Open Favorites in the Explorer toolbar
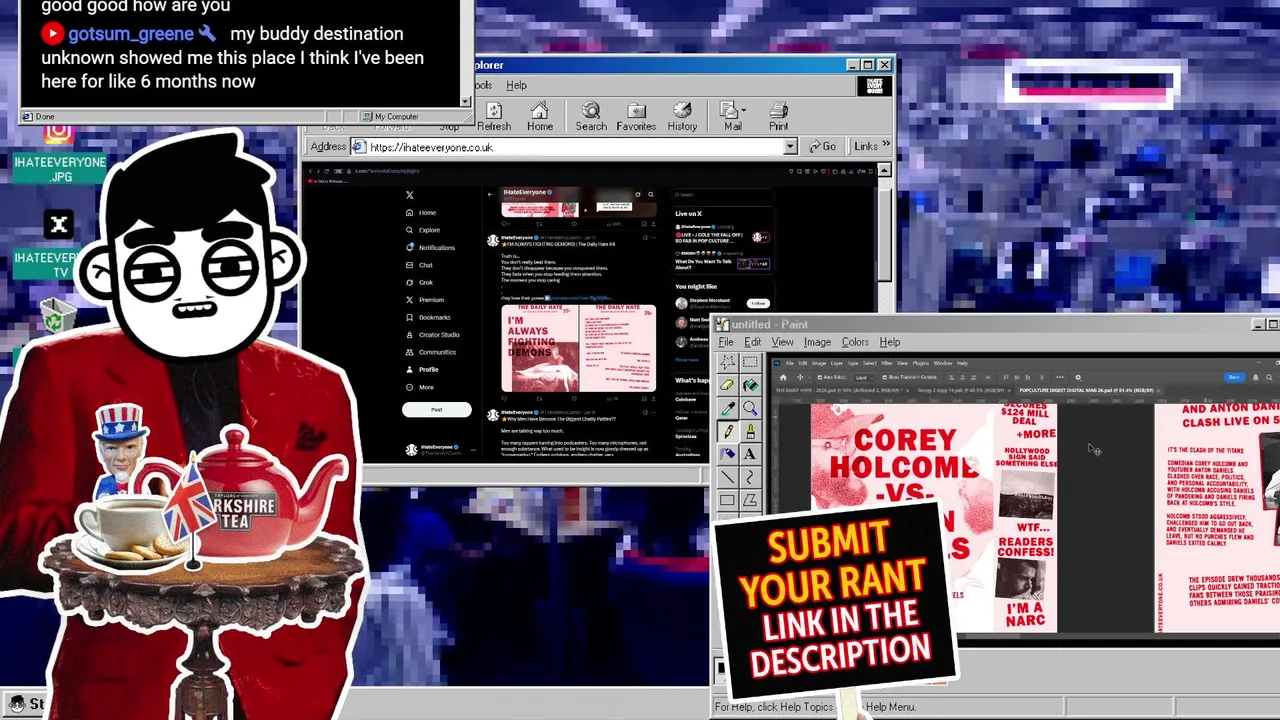 [x=636, y=116]
